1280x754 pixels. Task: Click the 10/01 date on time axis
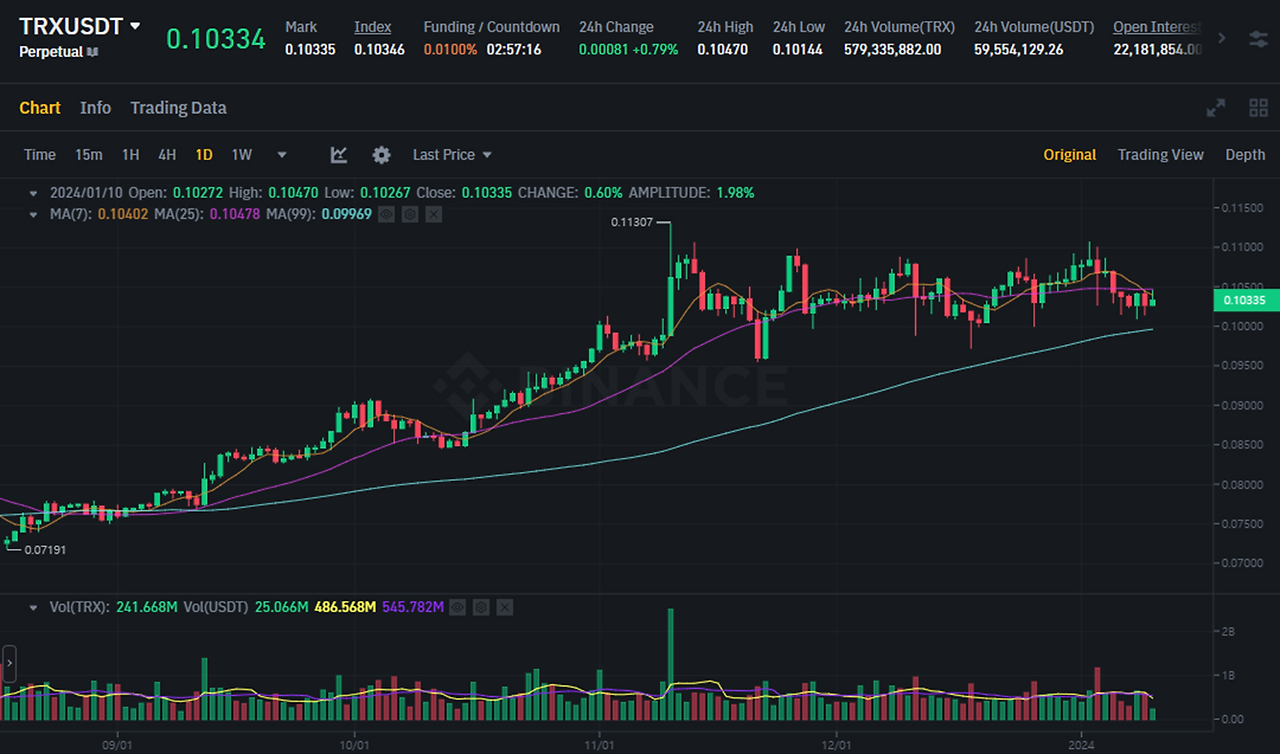[x=355, y=745]
